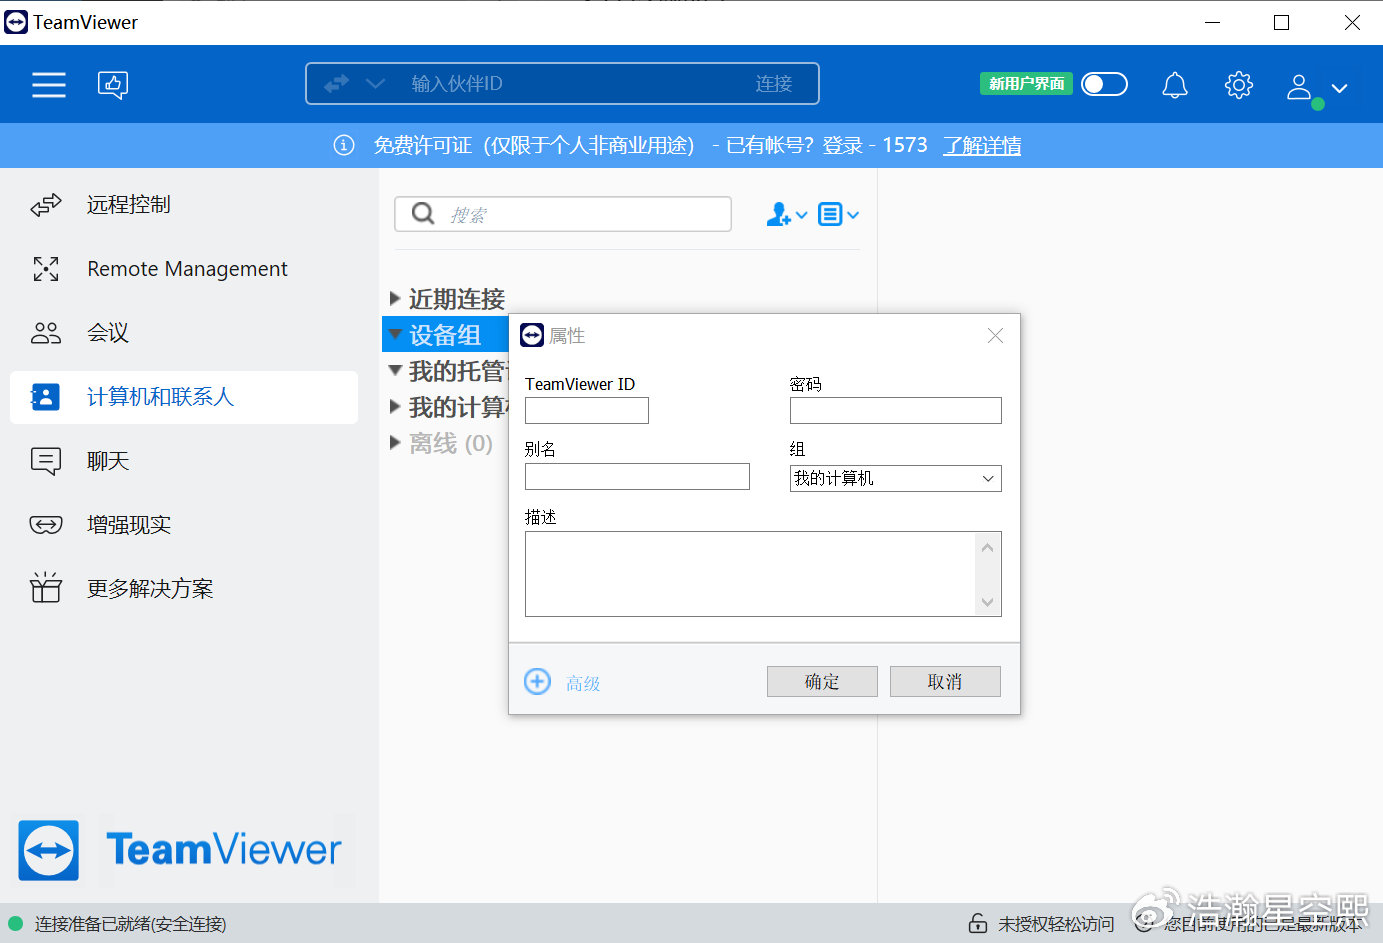Viewport: 1383px width, 943px height.
Task: Click the user account profile icon
Action: click(x=1300, y=87)
